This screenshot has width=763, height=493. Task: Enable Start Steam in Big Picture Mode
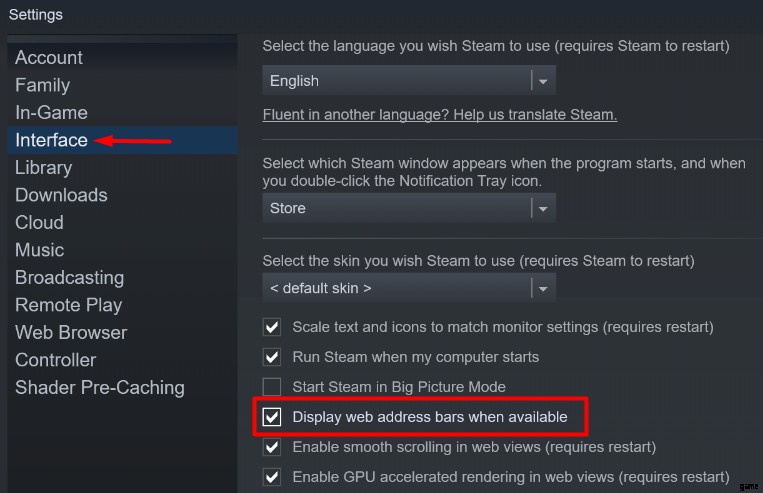[x=272, y=387]
